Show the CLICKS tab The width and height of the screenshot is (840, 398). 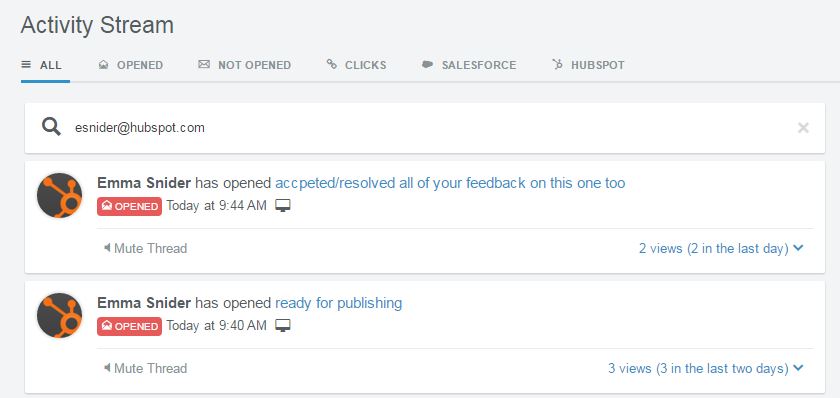pos(356,65)
